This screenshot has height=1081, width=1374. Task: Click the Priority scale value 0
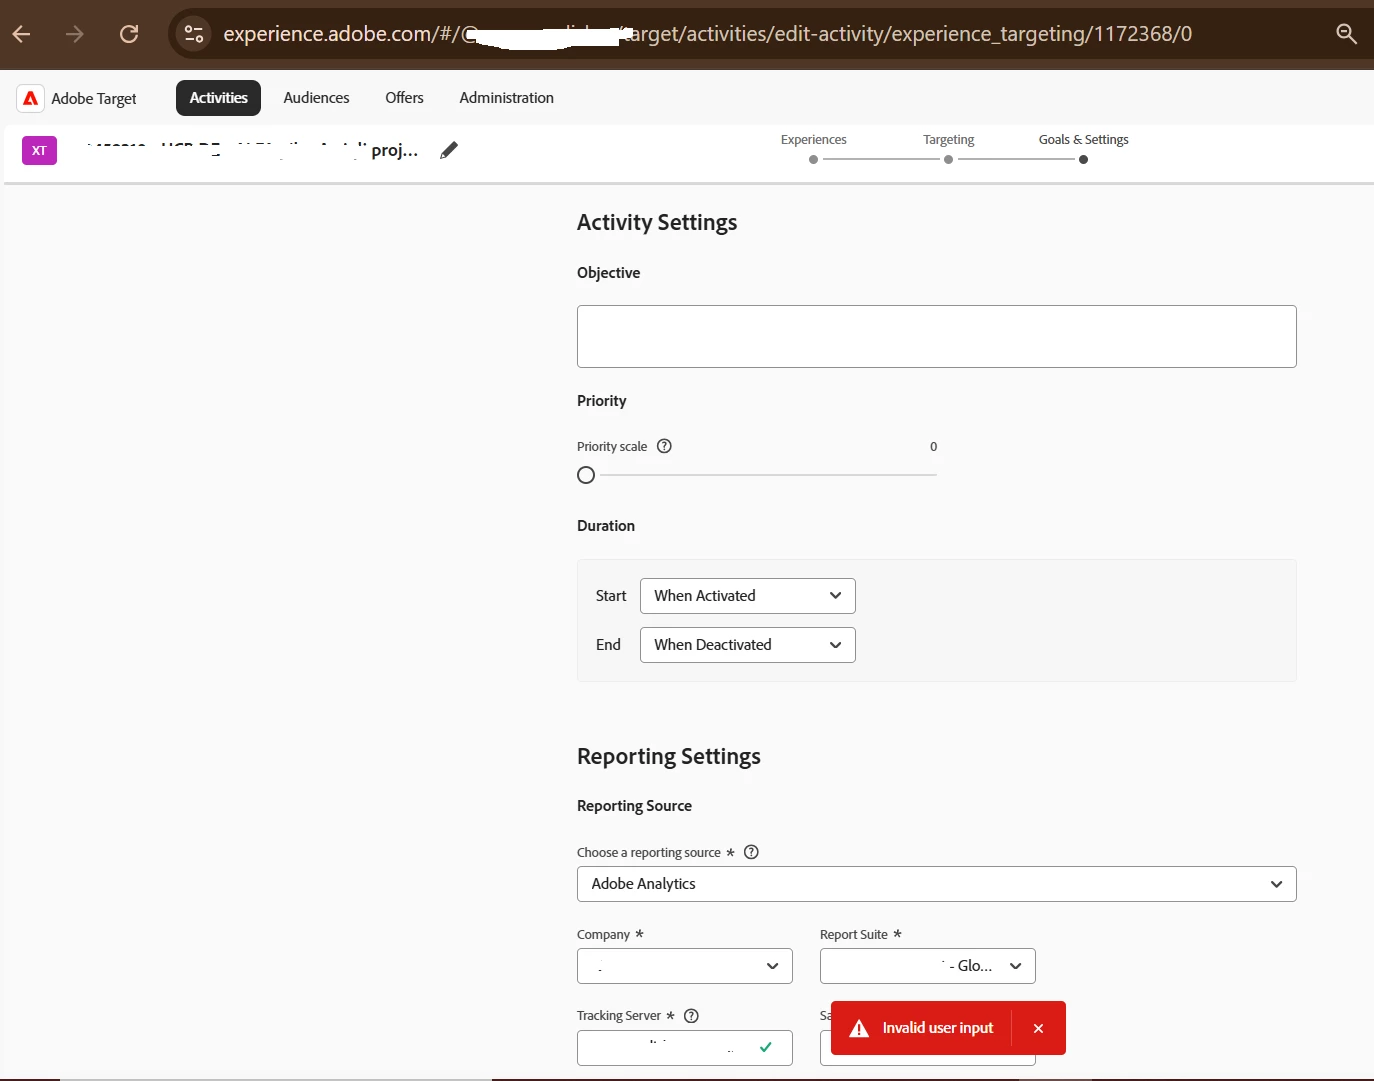click(x=933, y=446)
